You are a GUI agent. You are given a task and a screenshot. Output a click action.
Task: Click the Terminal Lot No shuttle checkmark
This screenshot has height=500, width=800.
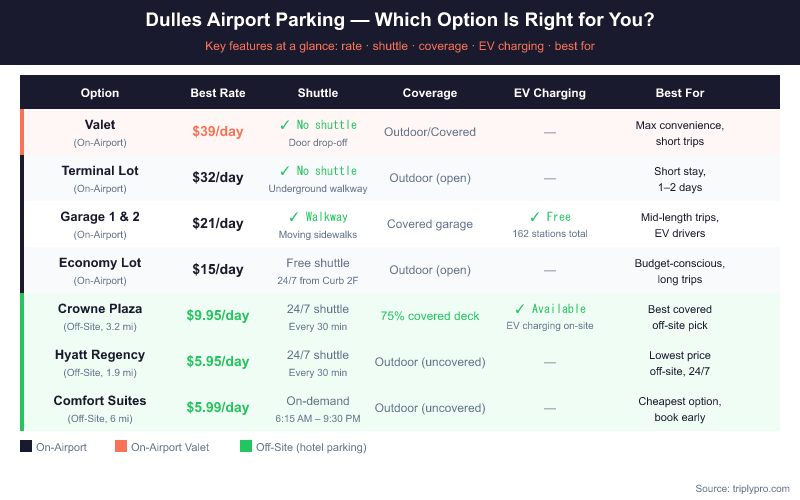tap(285, 171)
